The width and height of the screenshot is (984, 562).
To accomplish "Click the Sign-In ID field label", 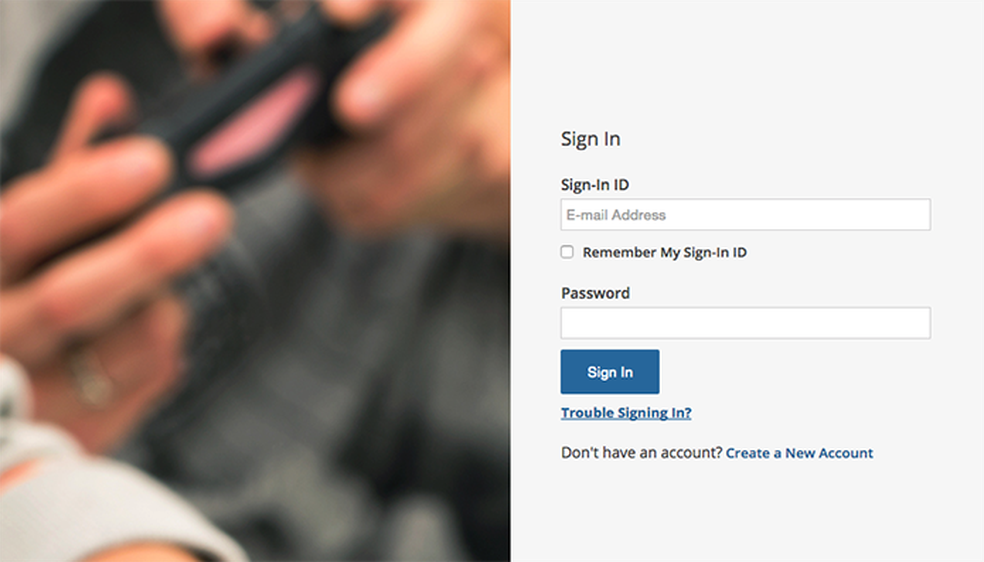I will [595, 184].
